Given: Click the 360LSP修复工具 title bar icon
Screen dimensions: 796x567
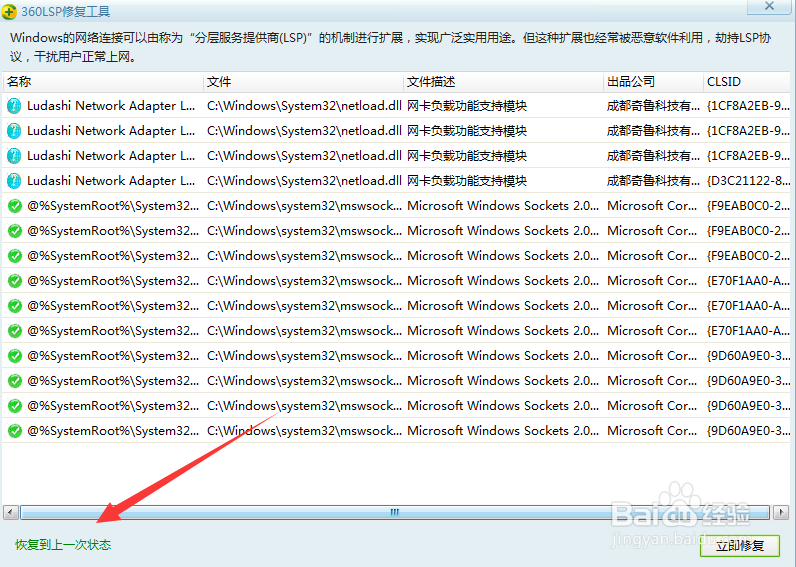Looking at the screenshot, I should [9, 12].
